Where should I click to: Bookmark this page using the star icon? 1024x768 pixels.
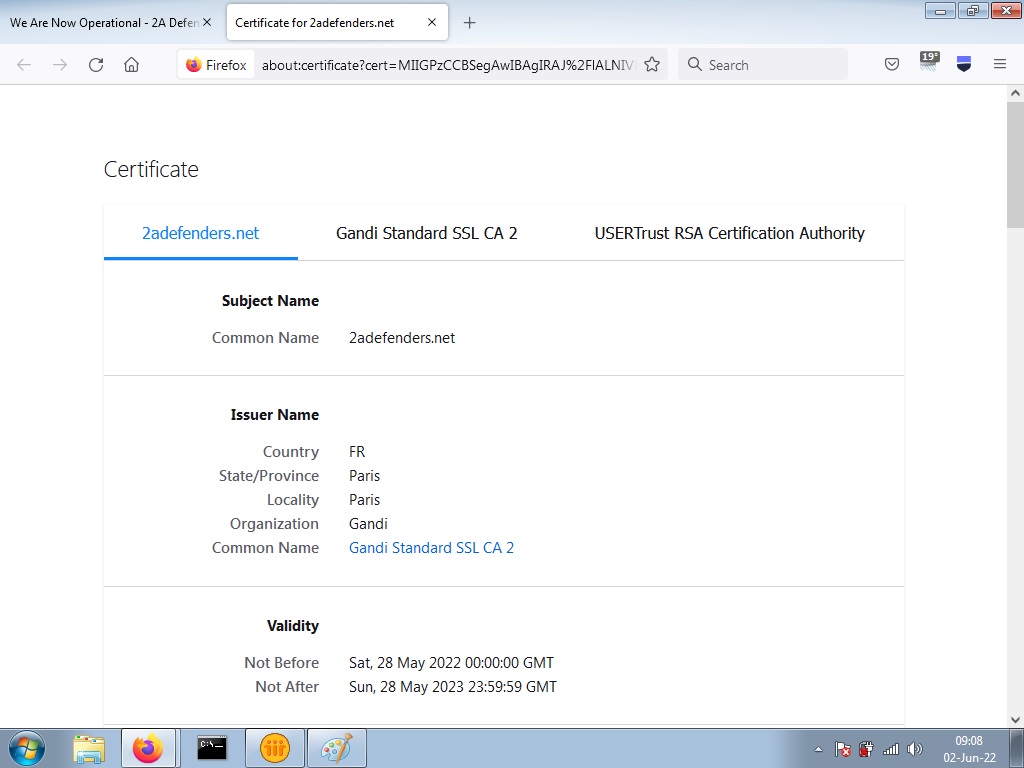(x=651, y=63)
